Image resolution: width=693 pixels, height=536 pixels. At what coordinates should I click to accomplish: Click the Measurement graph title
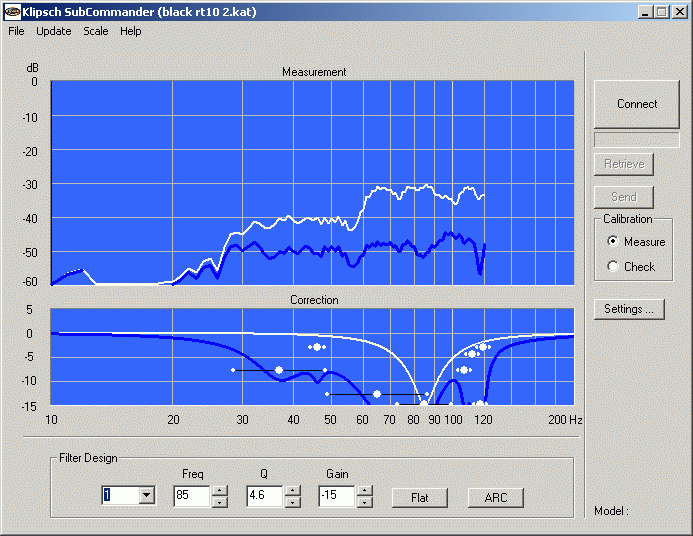click(314, 72)
